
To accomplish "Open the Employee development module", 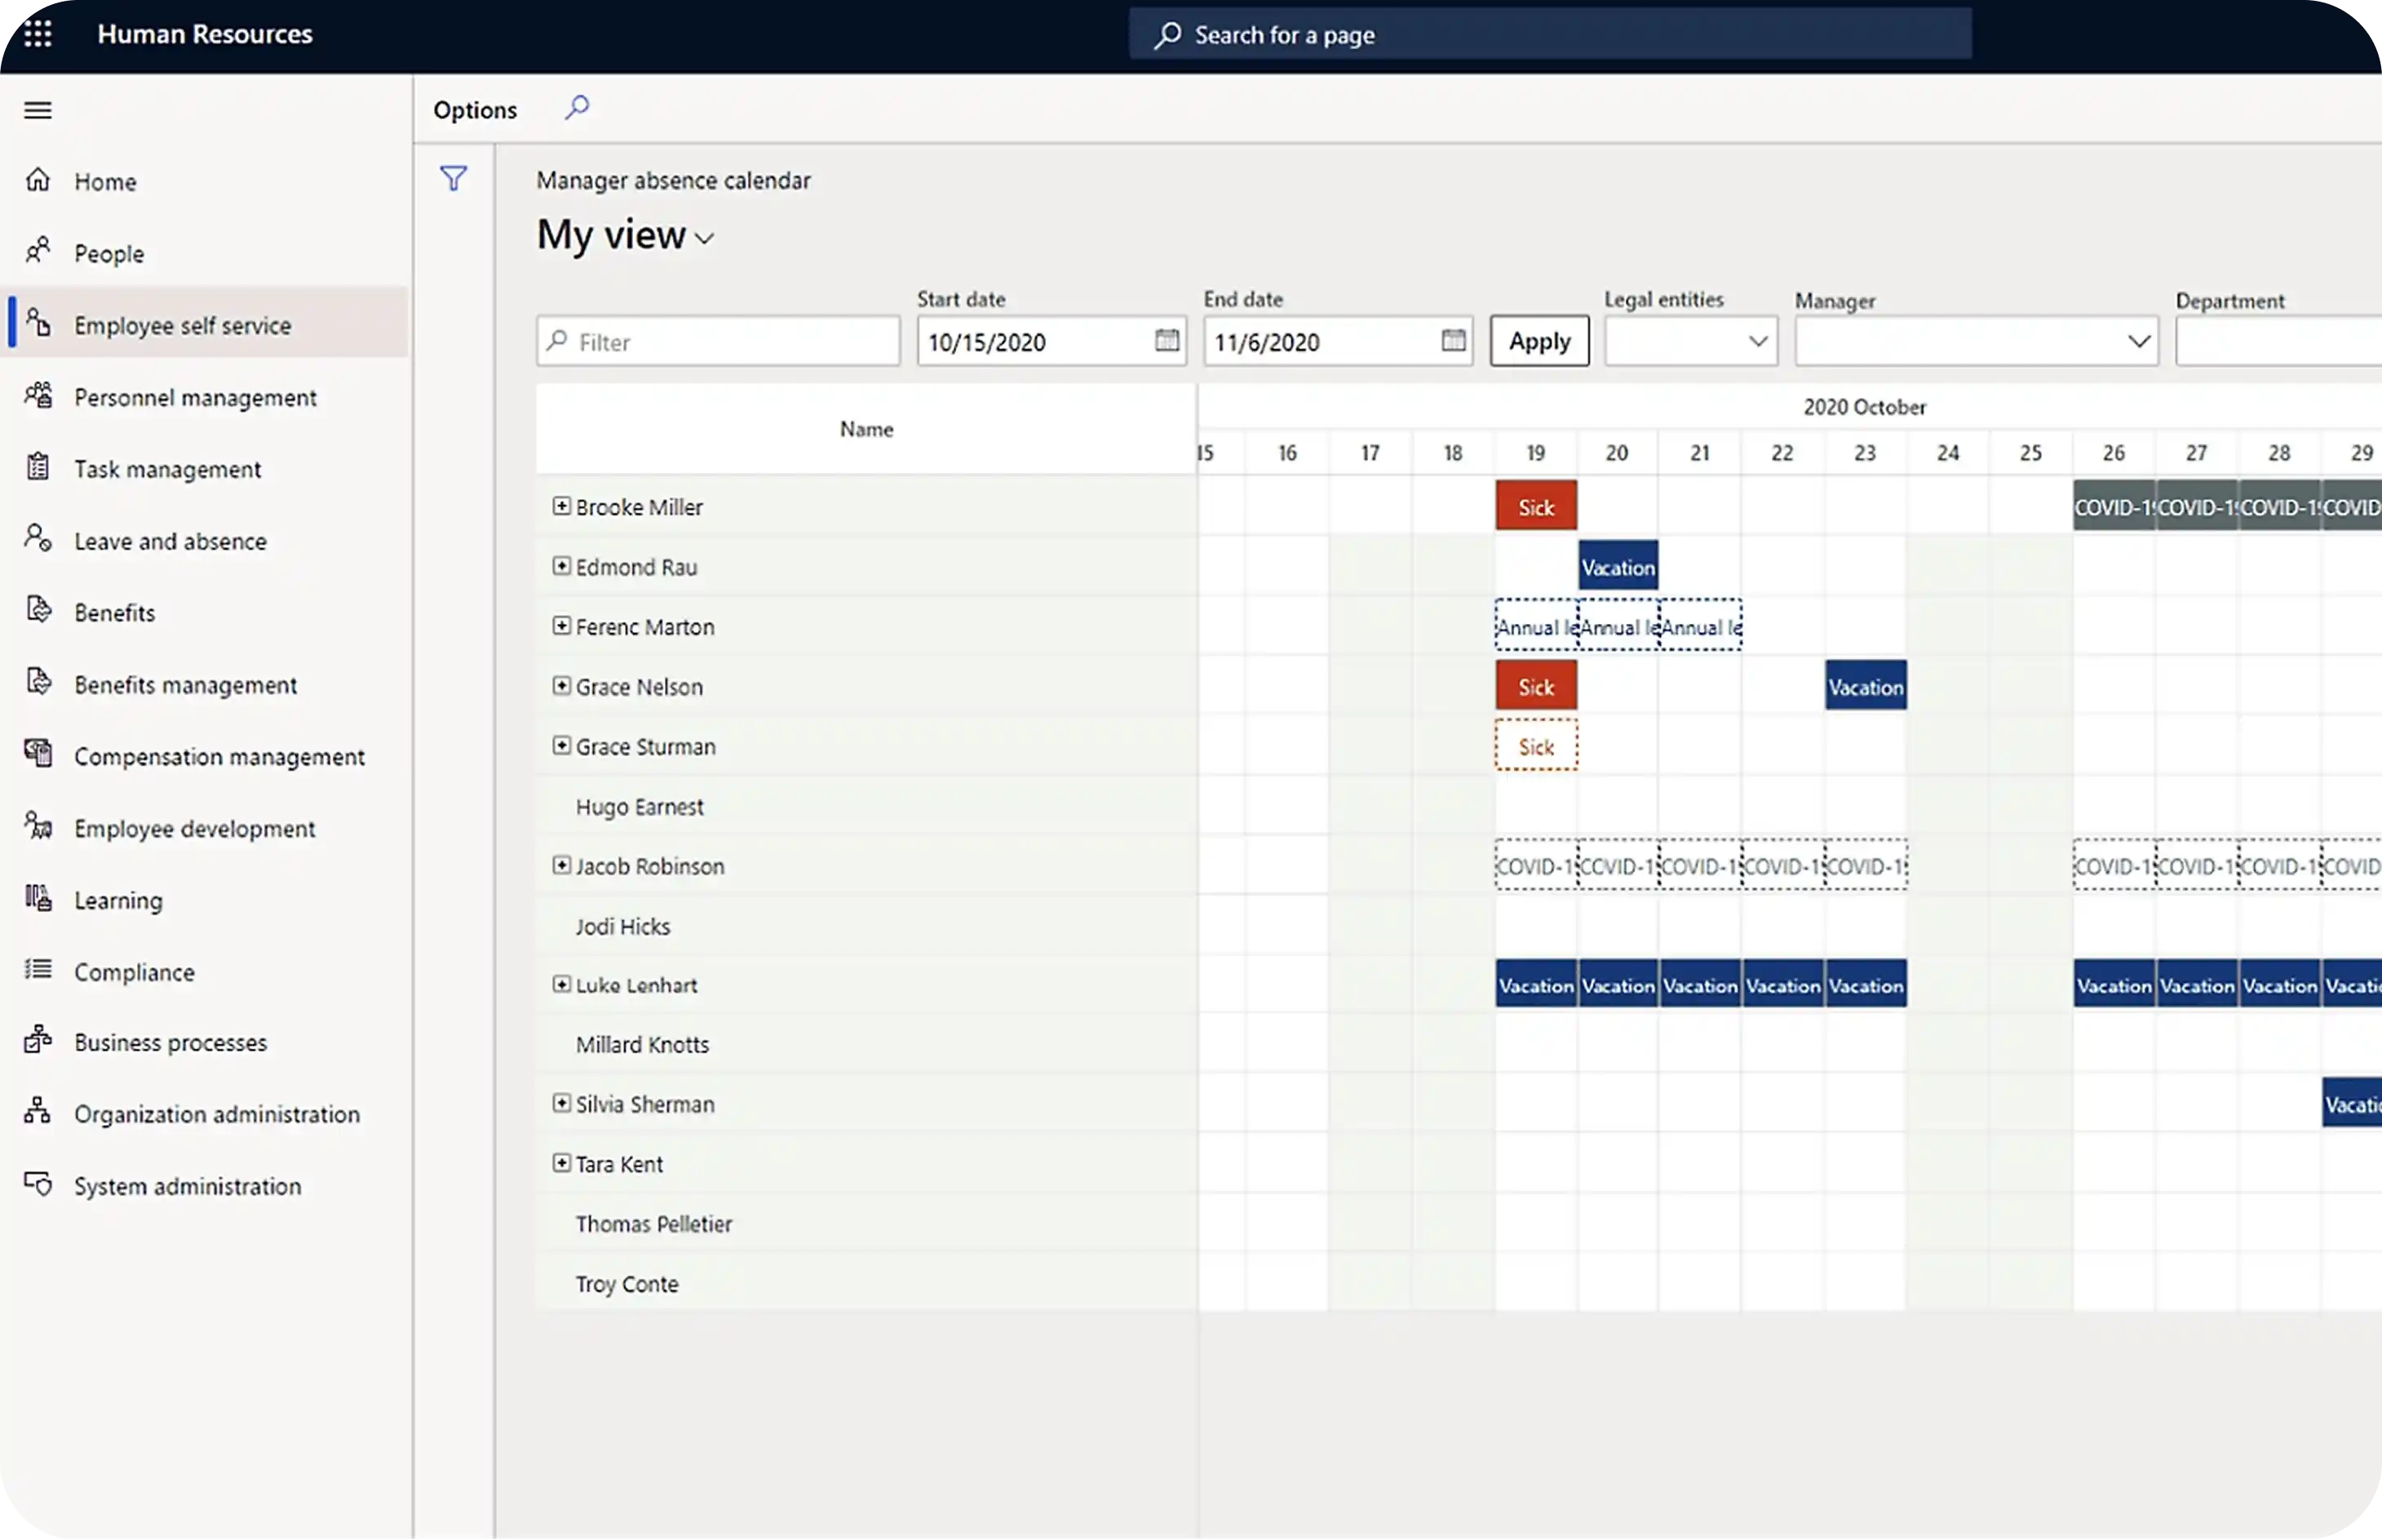I will coord(194,828).
